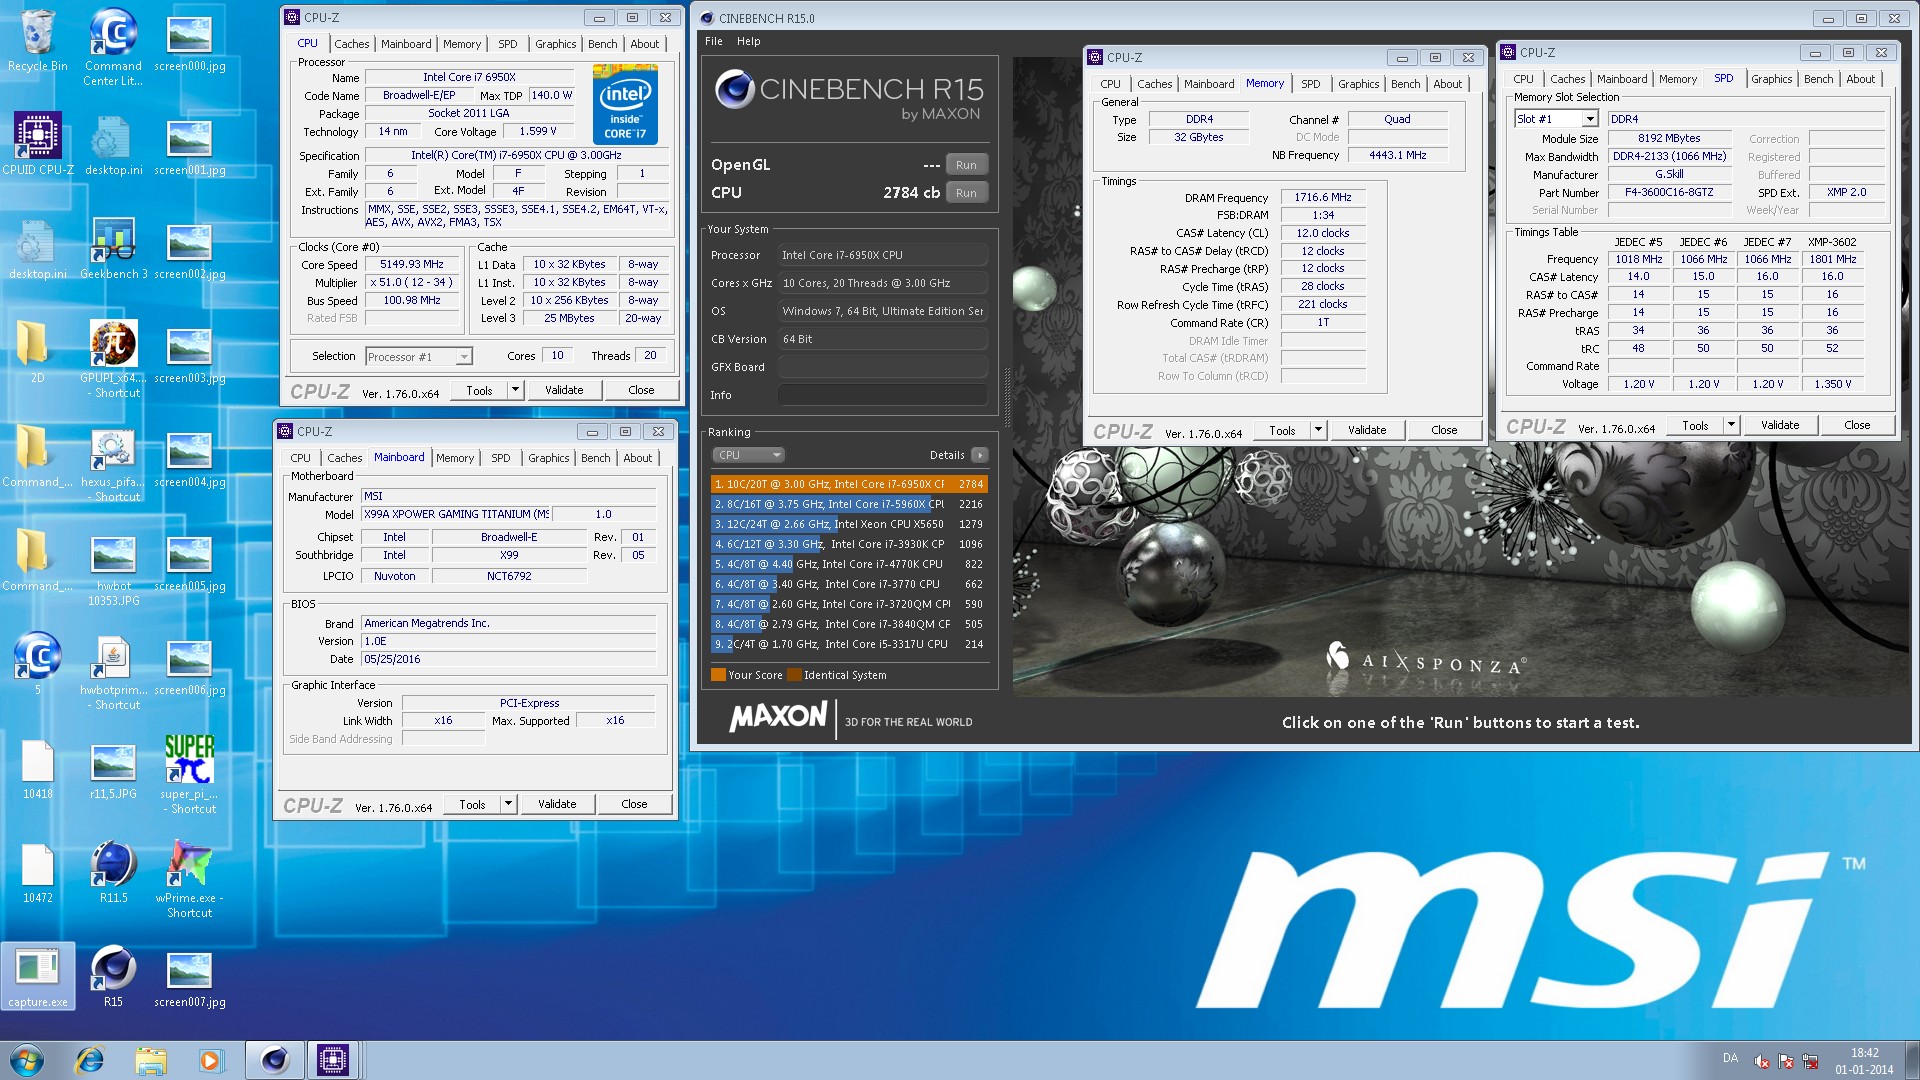Expand Tools arrow in CPU-Z Memory window
The height and width of the screenshot is (1080, 1920).
click(x=1318, y=430)
